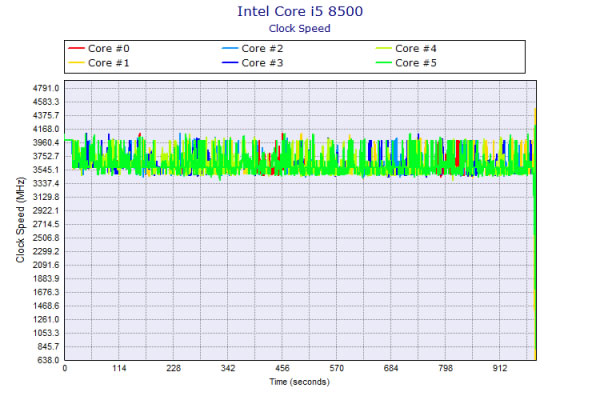The image size is (600, 400).
Task: Click the 1261.0 y-axis value
Action: point(46,319)
